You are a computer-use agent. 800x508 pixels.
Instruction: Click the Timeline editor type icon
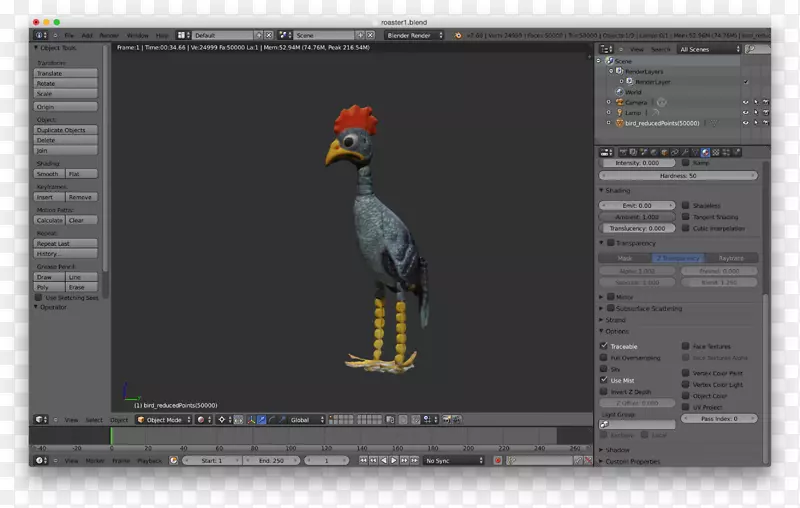tap(41, 460)
